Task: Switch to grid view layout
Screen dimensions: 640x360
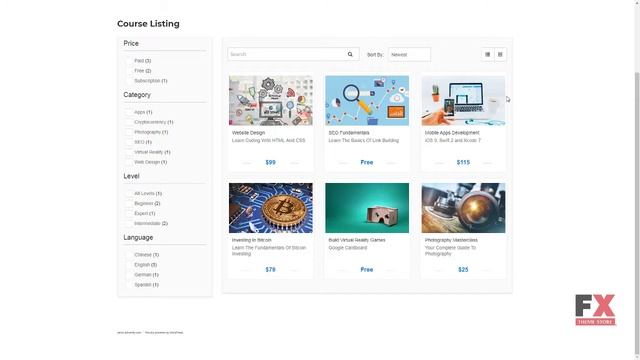Action: click(x=500, y=54)
